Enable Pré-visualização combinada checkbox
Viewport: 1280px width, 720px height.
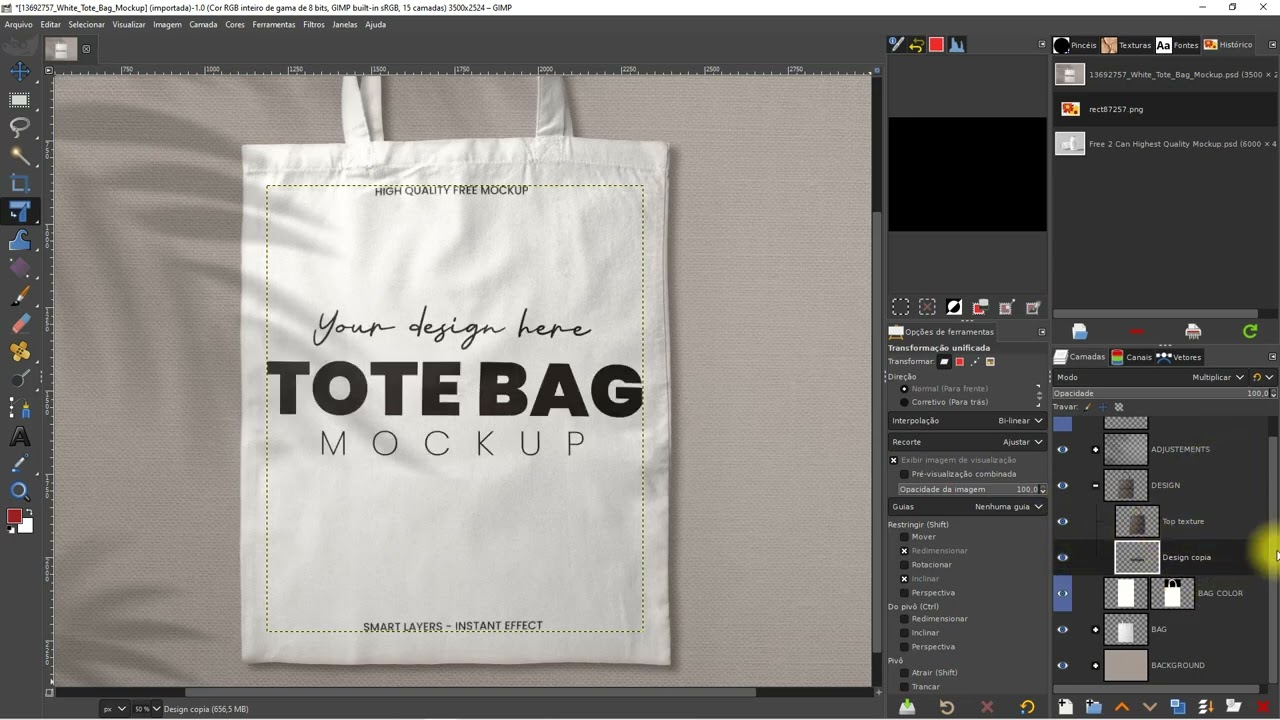point(905,474)
